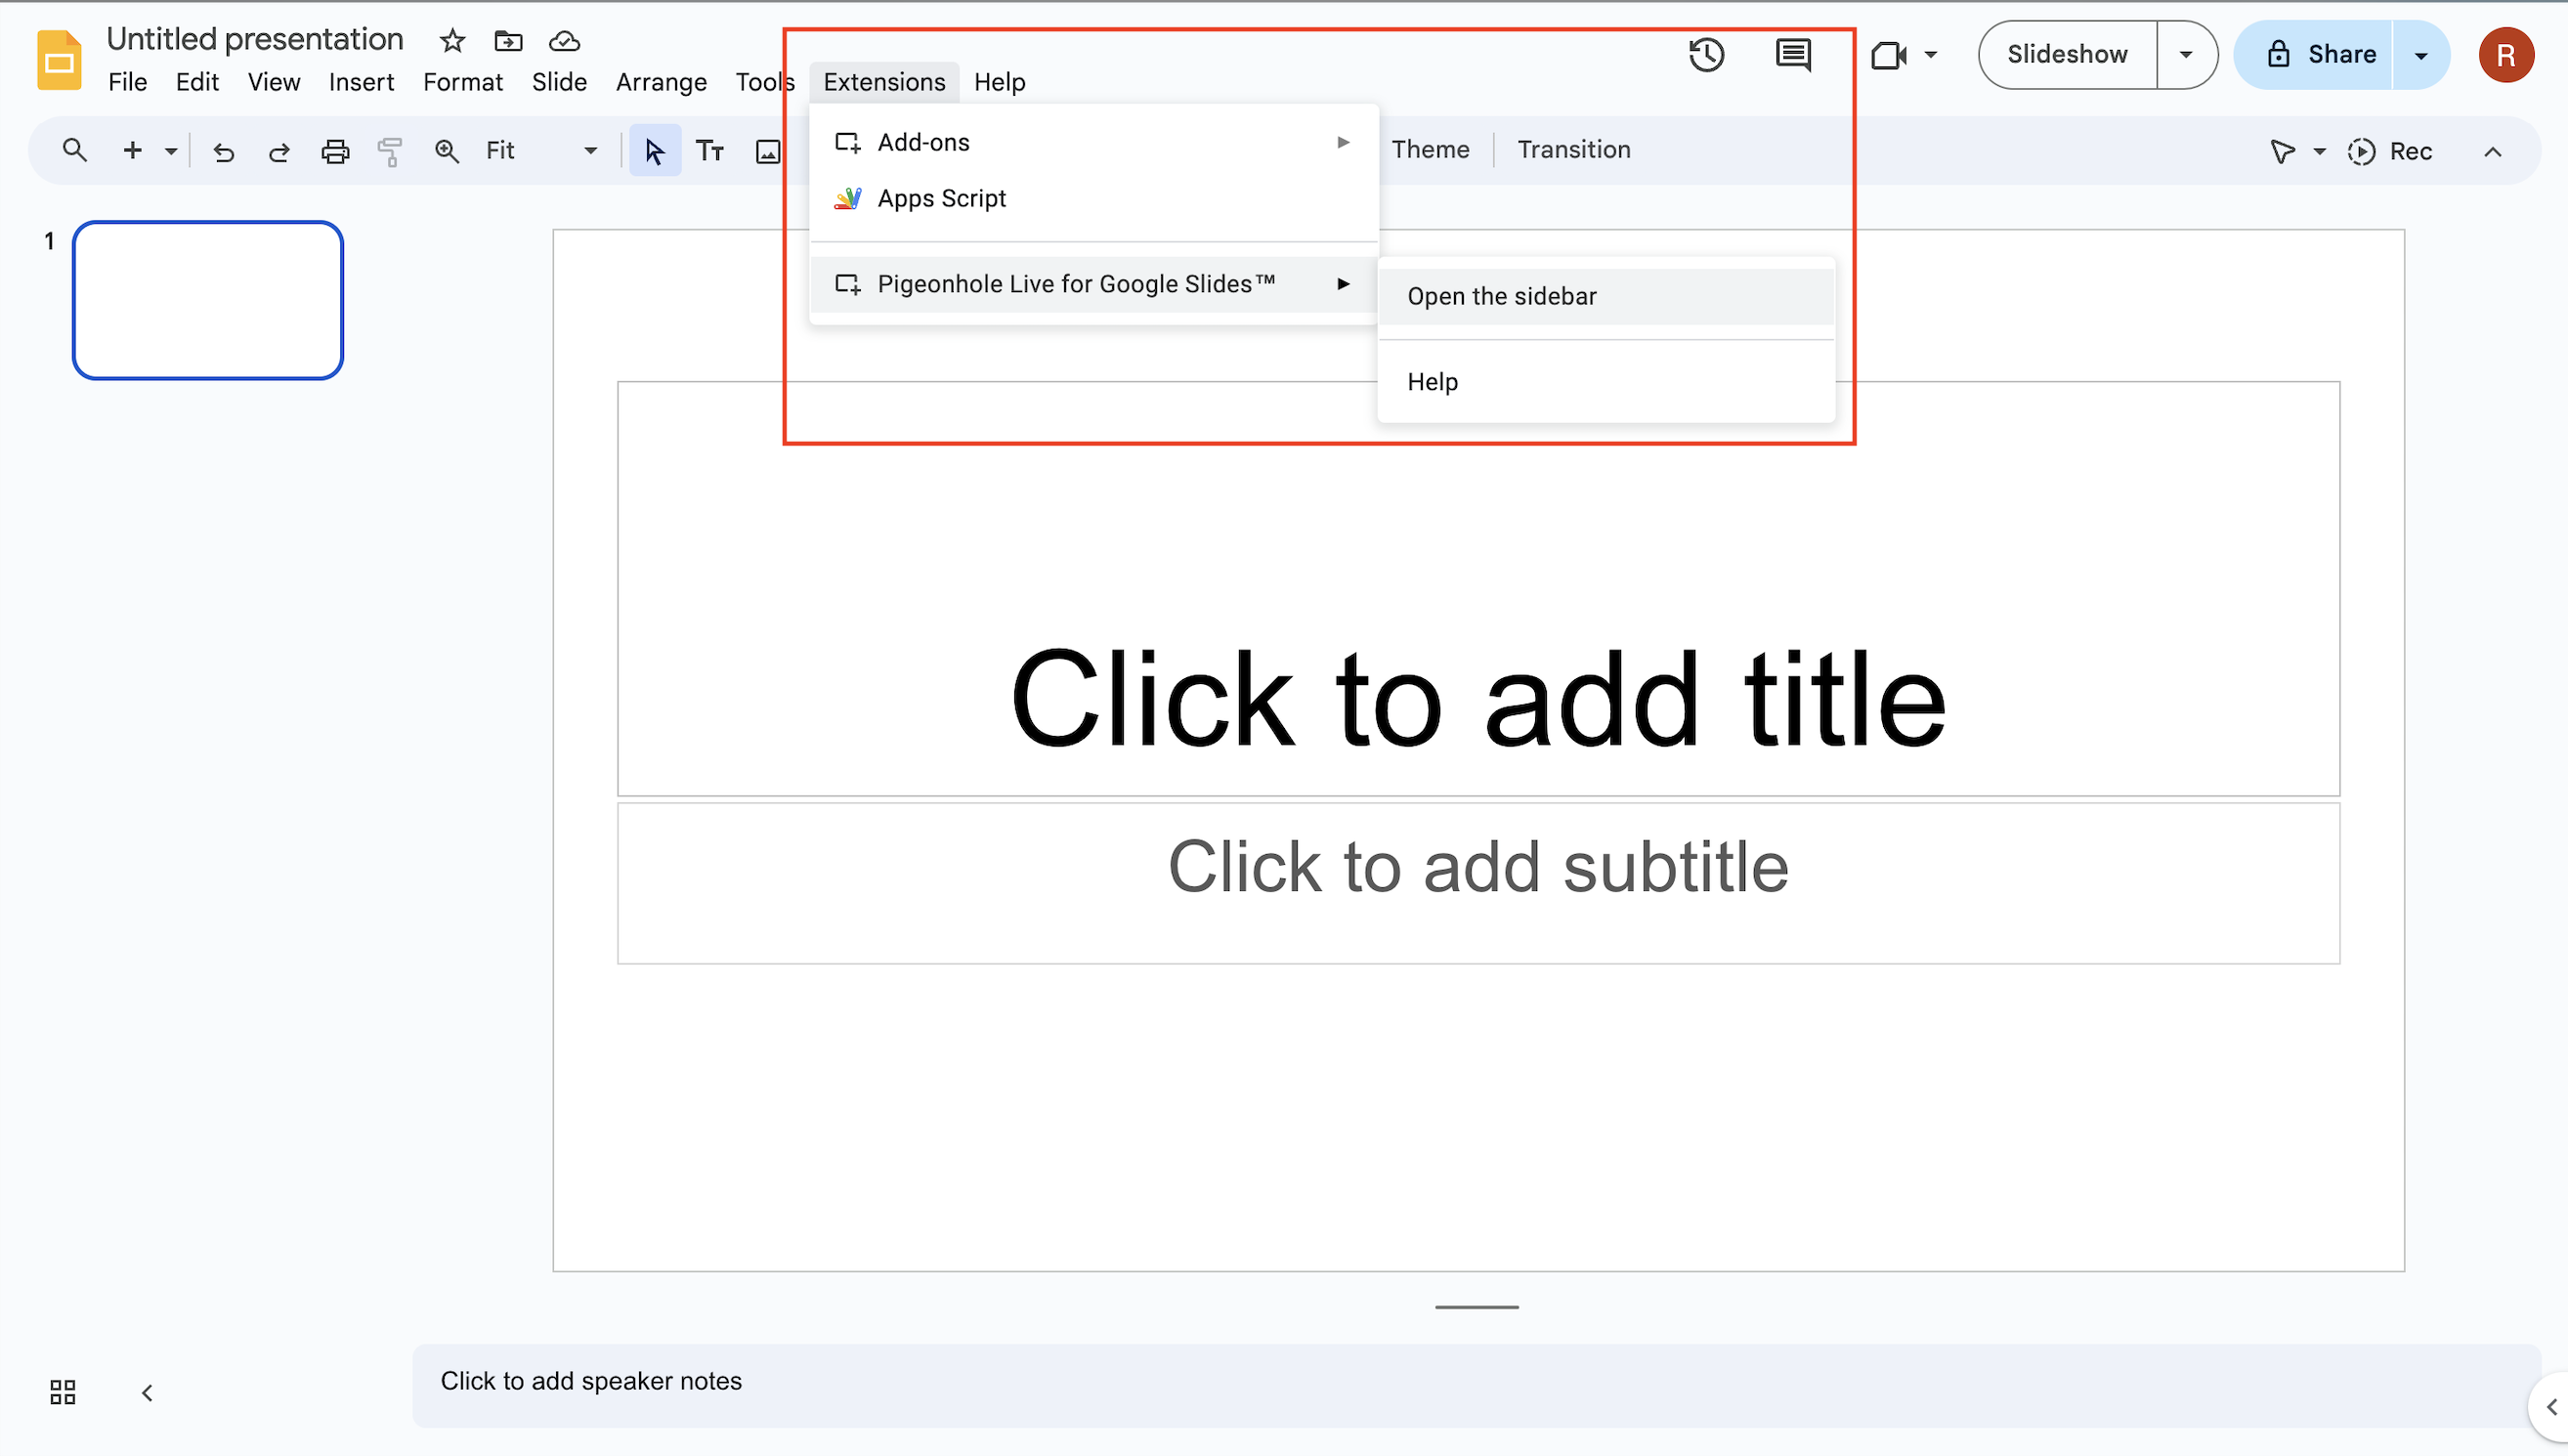The width and height of the screenshot is (2568, 1456).
Task: Open the Help menu in menu bar
Action: (x=1000, y=82)
